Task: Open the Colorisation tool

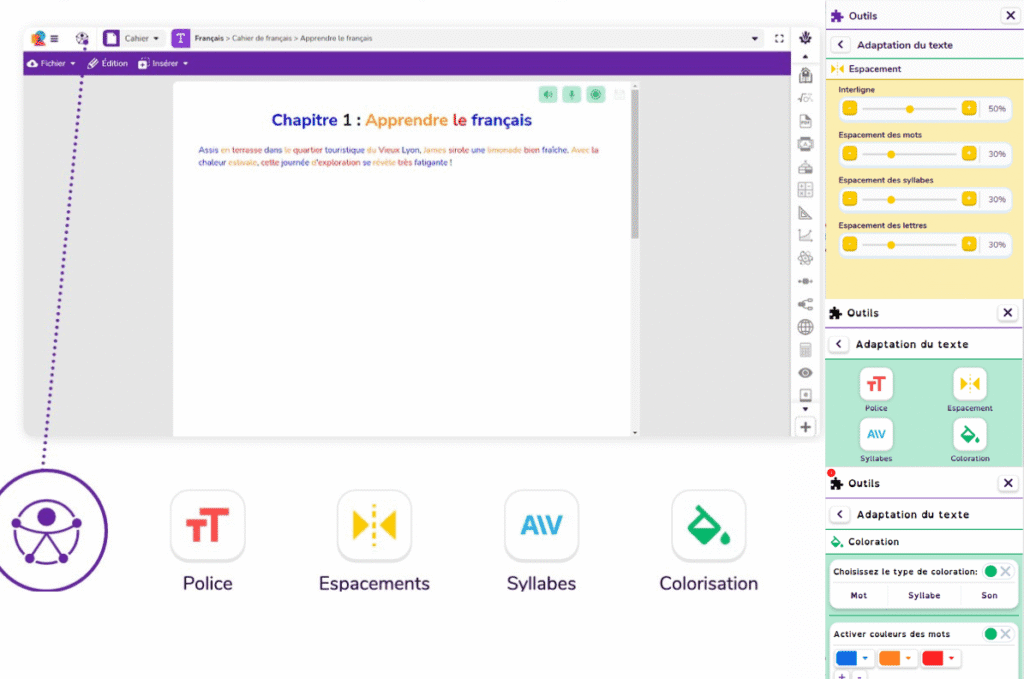Action: coord(708,525)
